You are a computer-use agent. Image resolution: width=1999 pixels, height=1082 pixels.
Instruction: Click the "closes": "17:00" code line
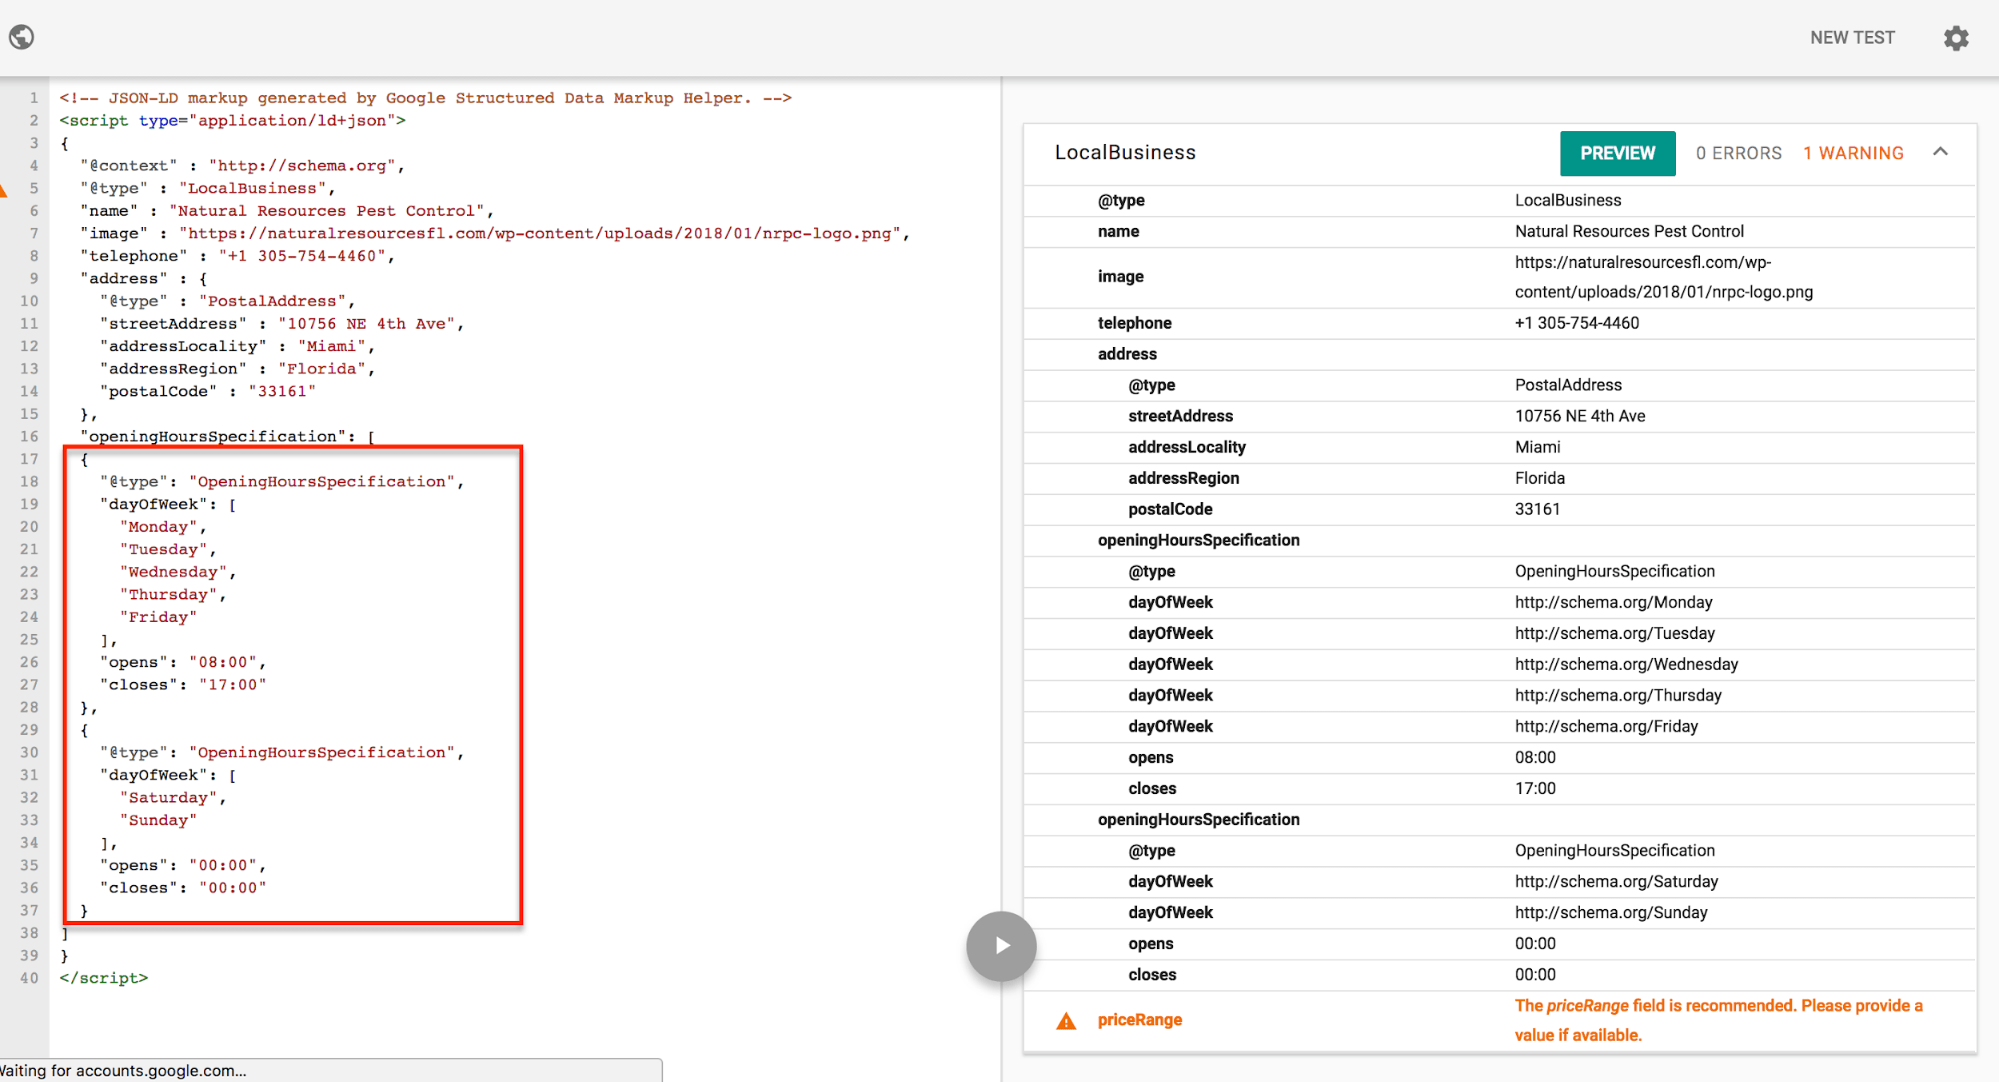coord(183,685)
